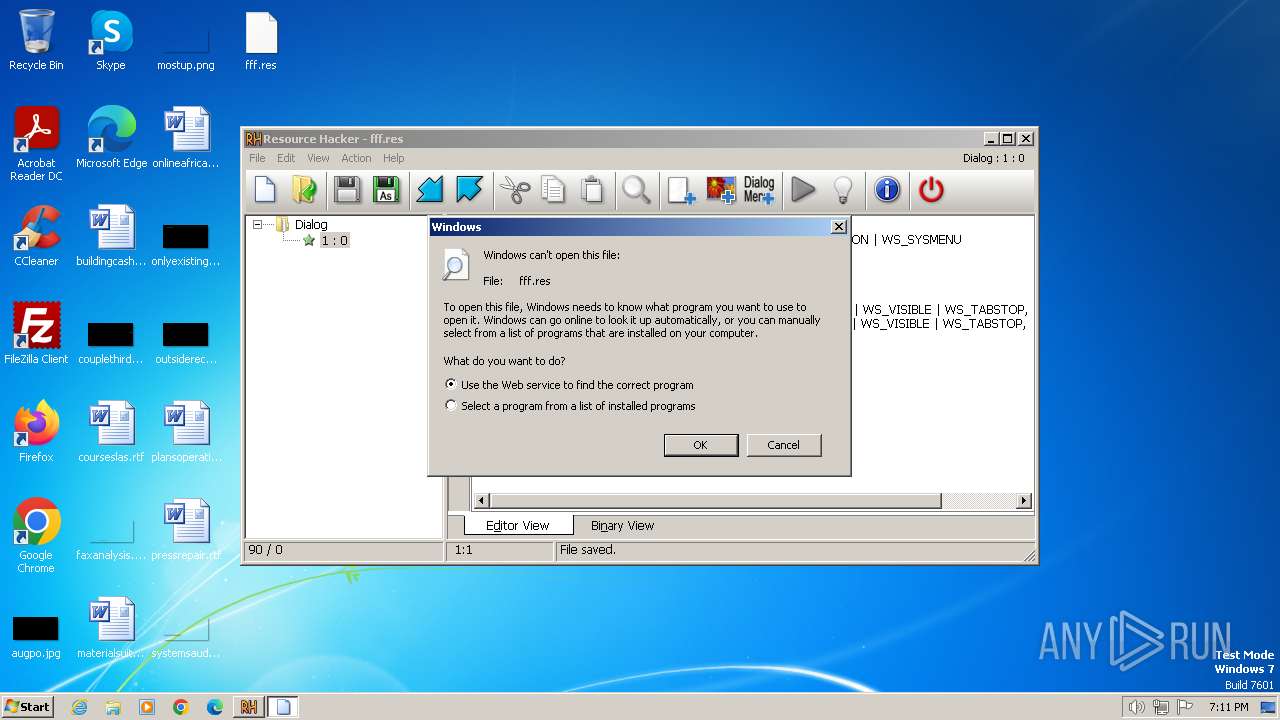This screenshot has width=1280, height=720.
Task: Click the New blank file toolbar icon
Action: (265, 189)
